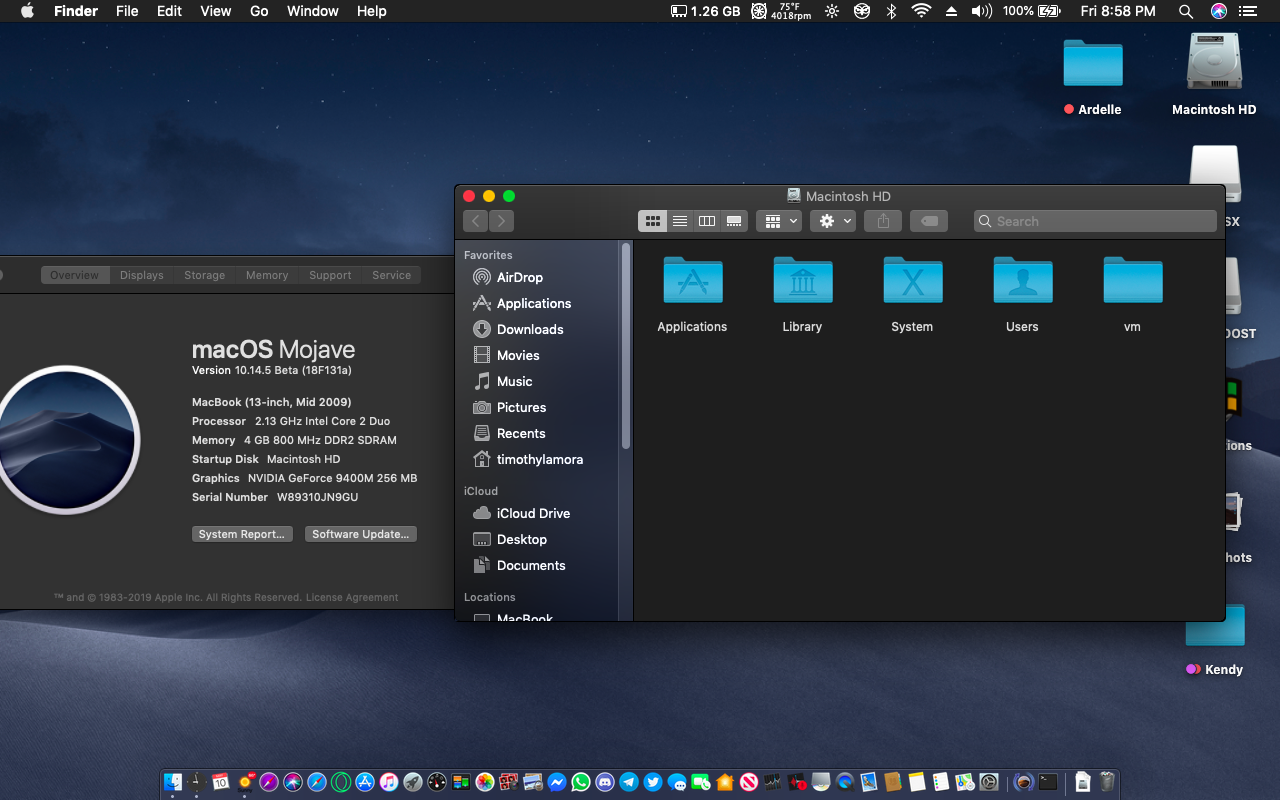
Task: Open the Library folder icon
Action: (802, 280)
